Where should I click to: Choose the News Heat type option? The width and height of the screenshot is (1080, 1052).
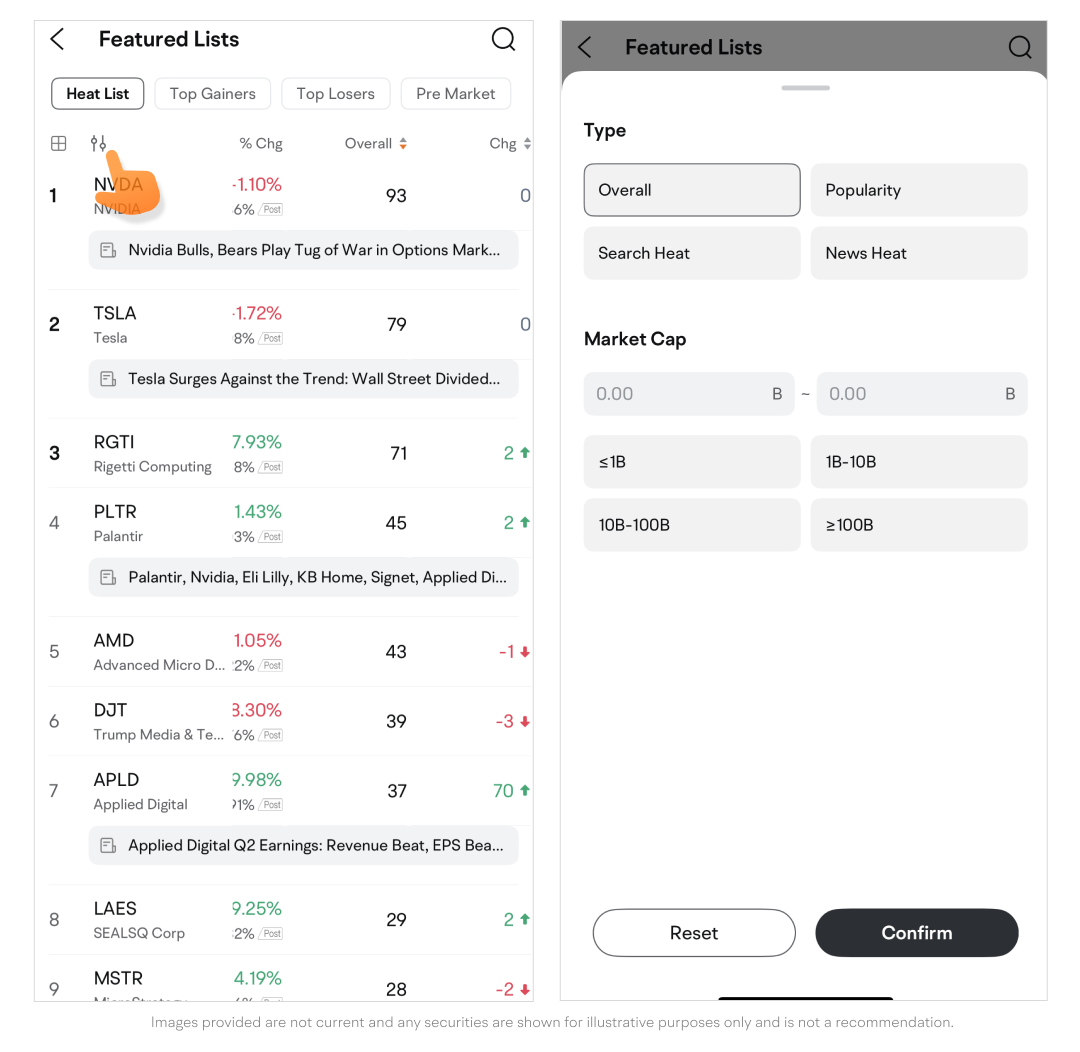[x=918, y=253]
